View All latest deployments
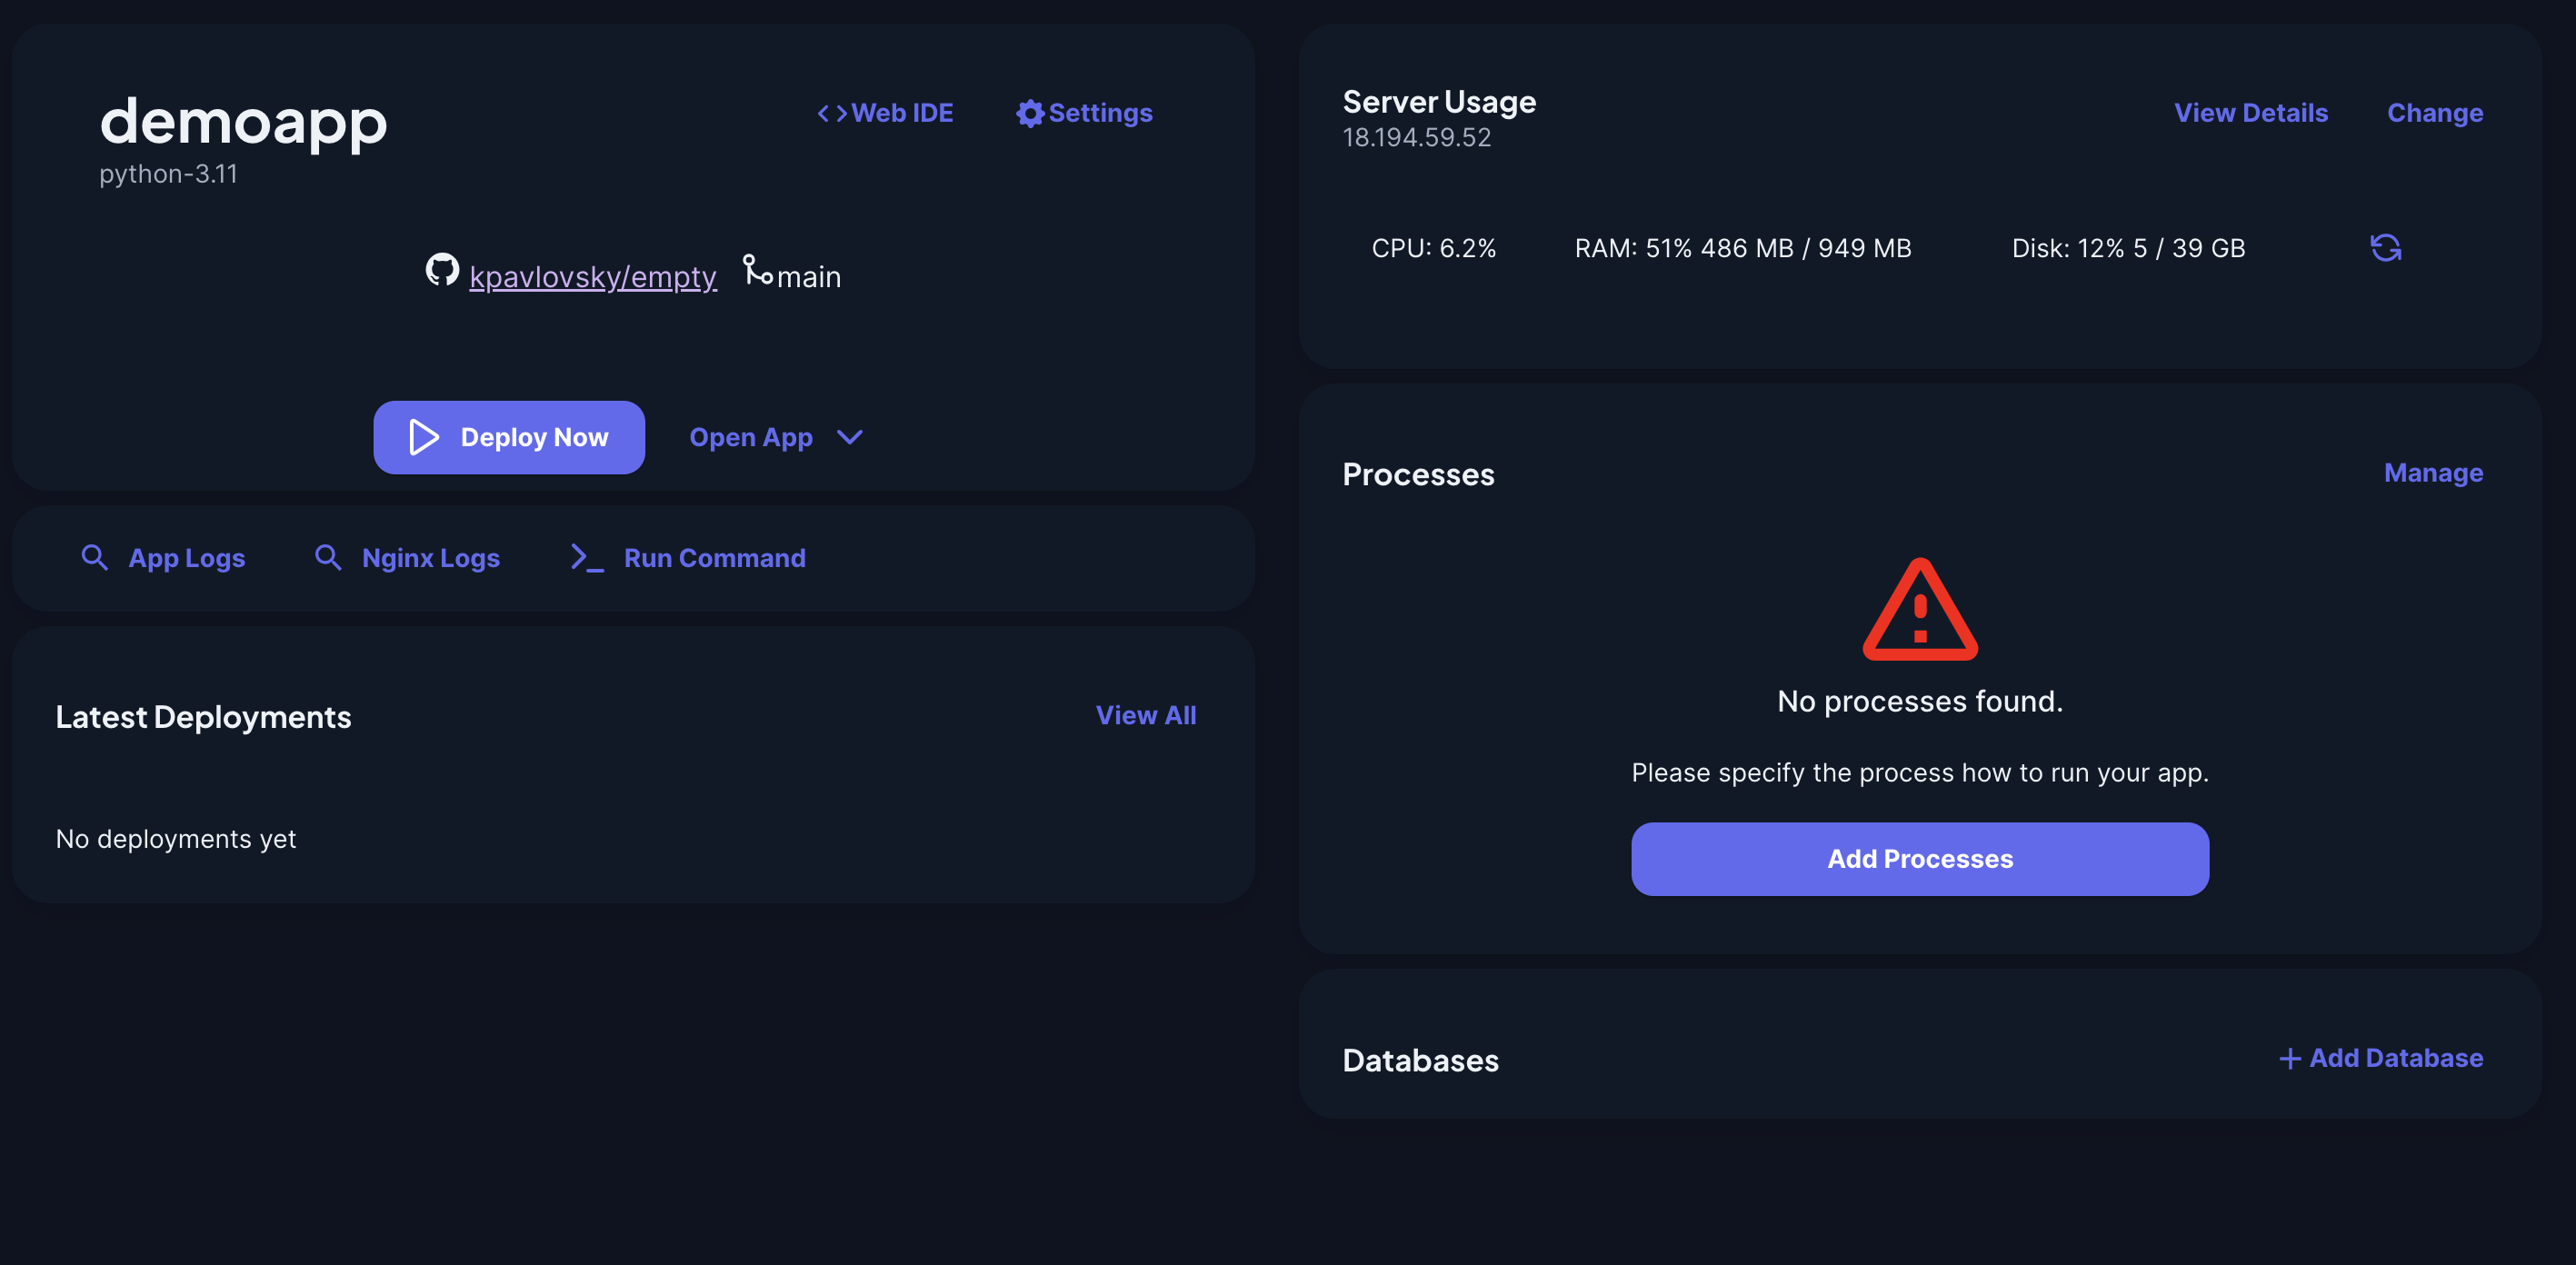Screen dimensions: 2576x1265 click(1145, 715)
